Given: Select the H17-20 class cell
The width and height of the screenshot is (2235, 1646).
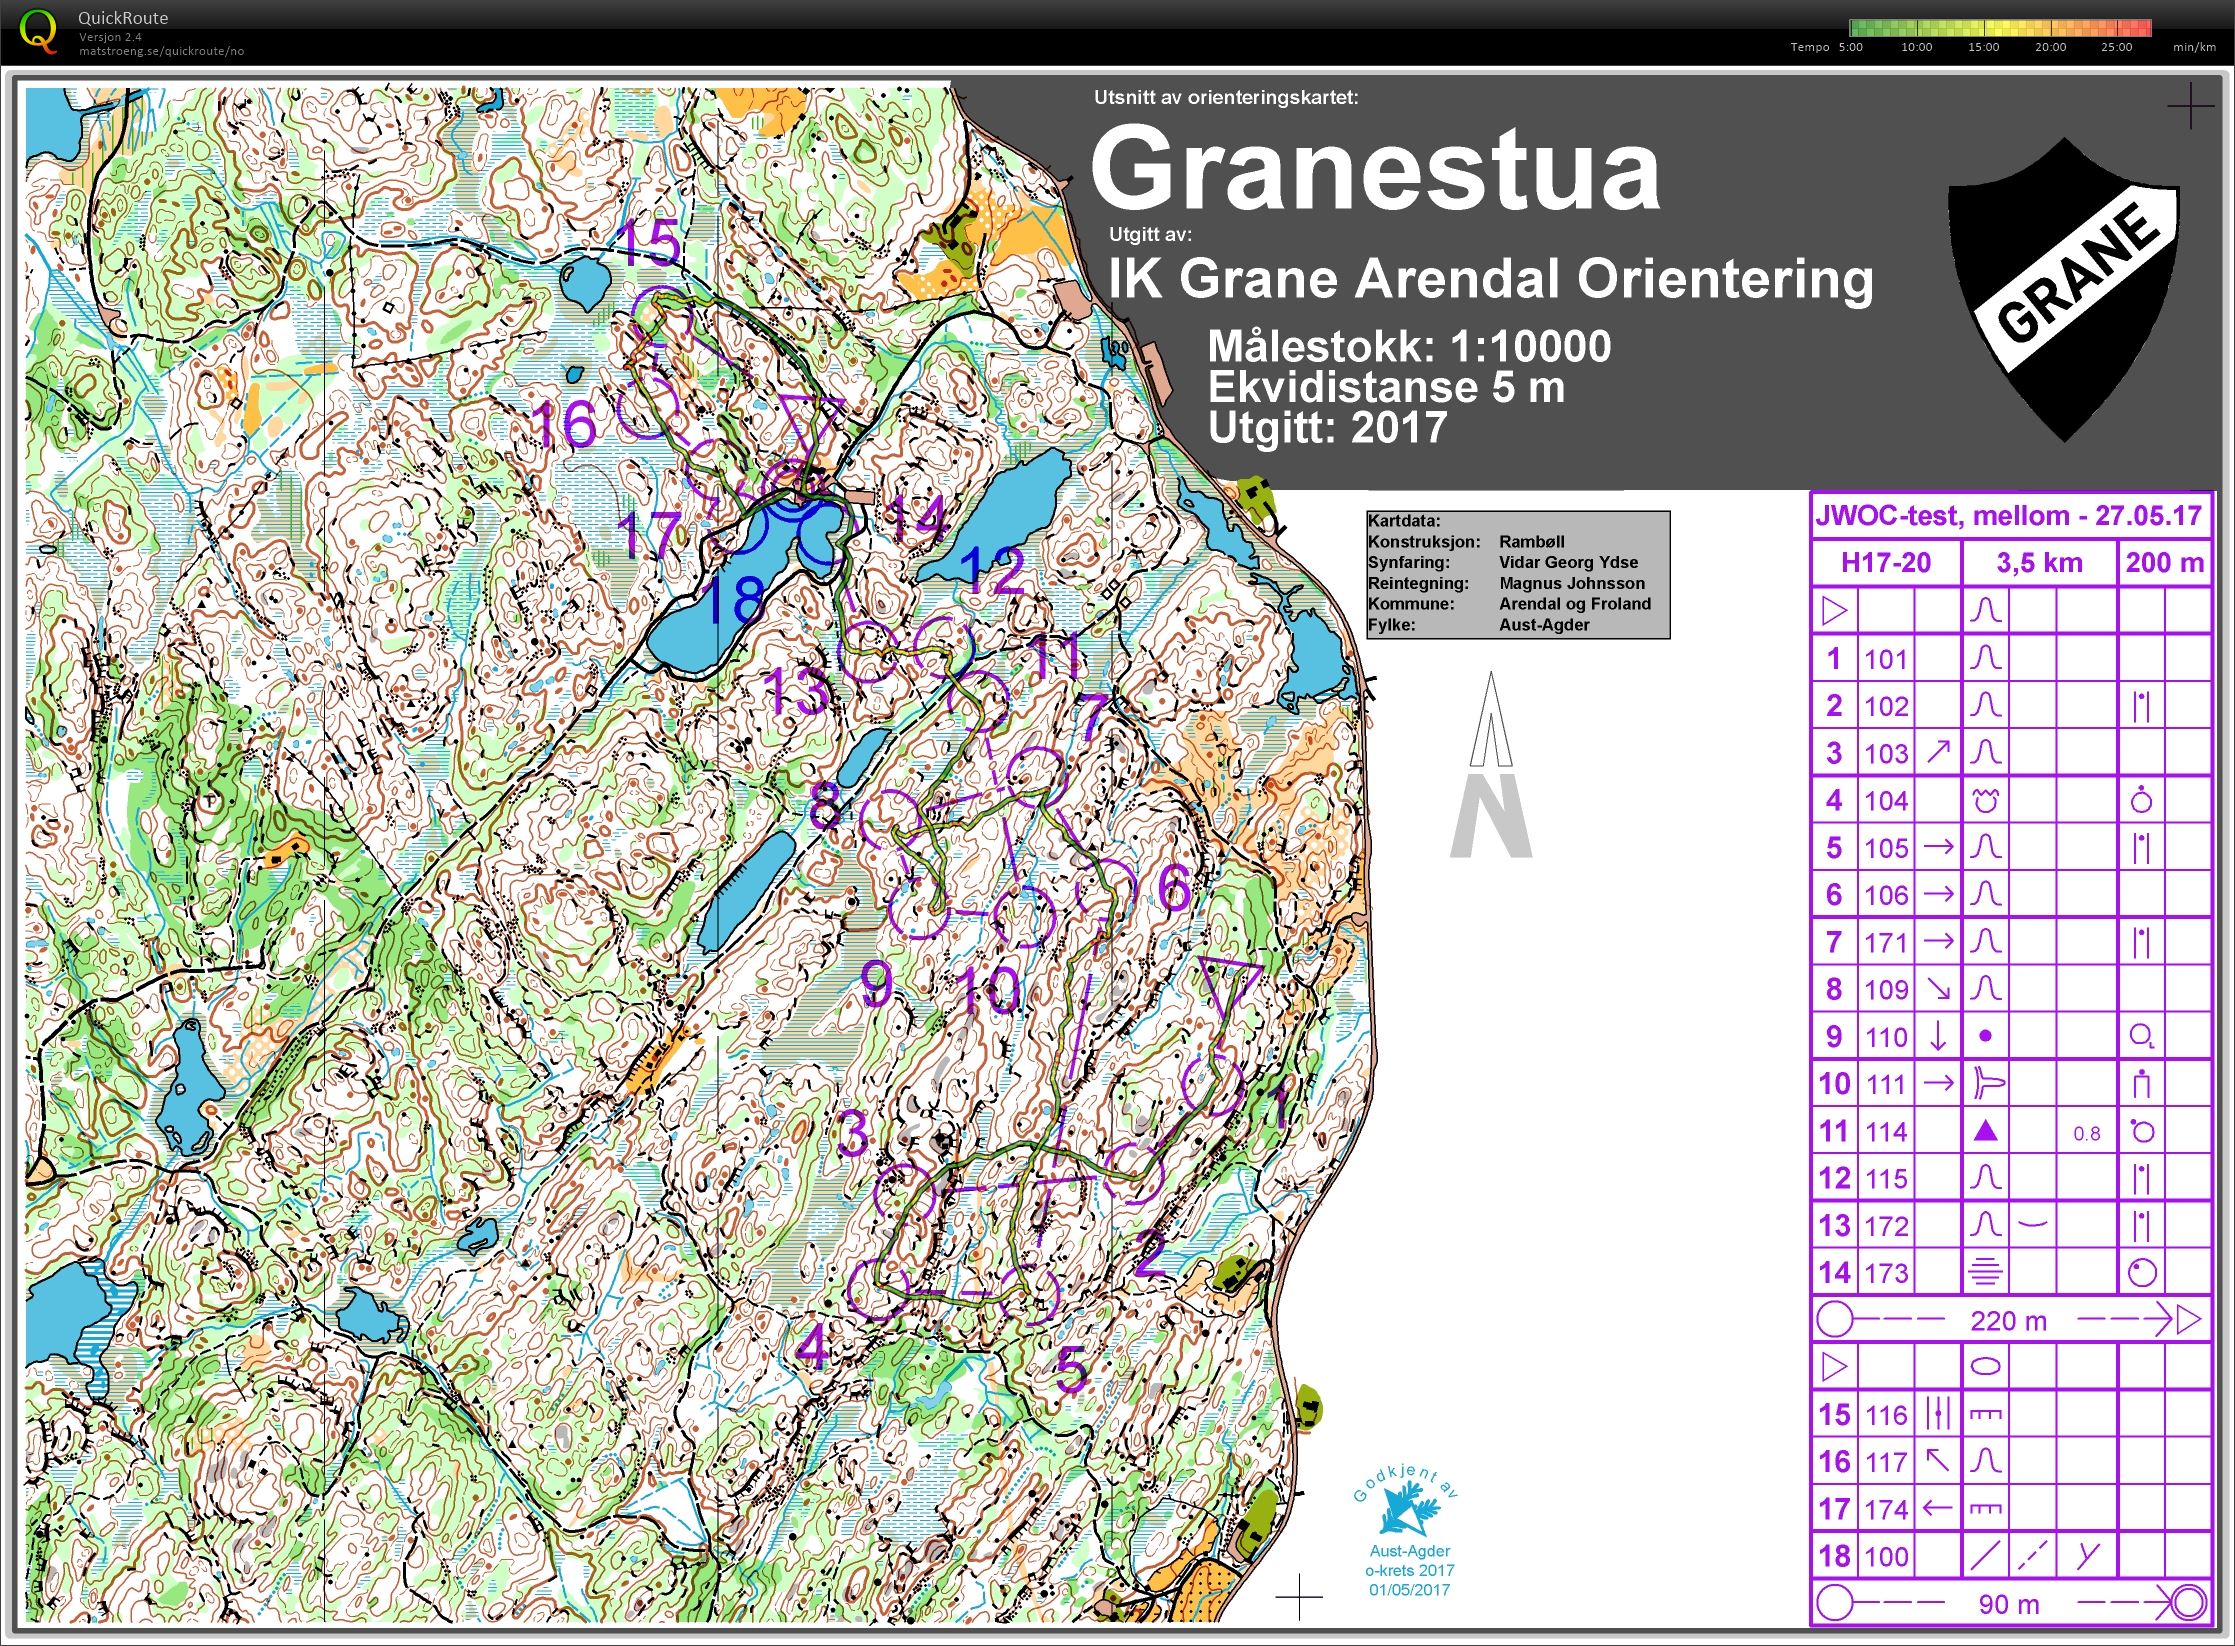Looking at the screenshot, I should pos(1886,563).
